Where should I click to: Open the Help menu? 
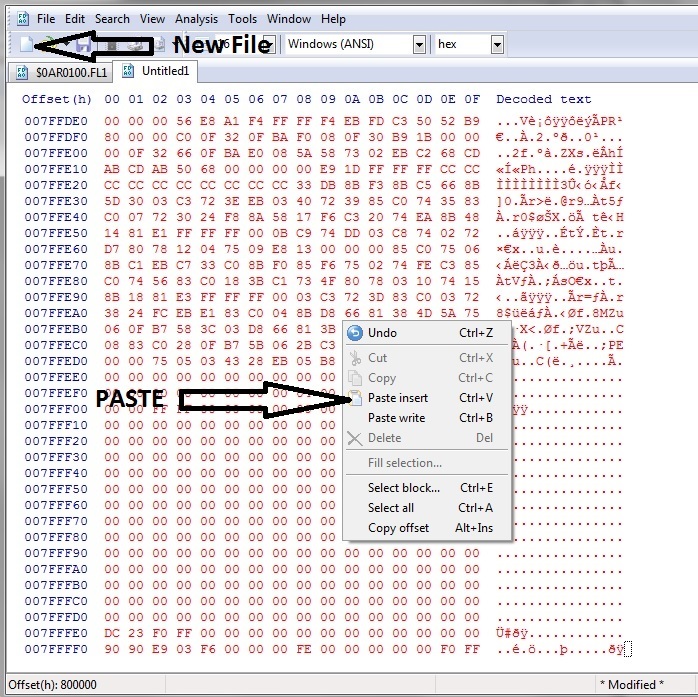coord(333,19)
